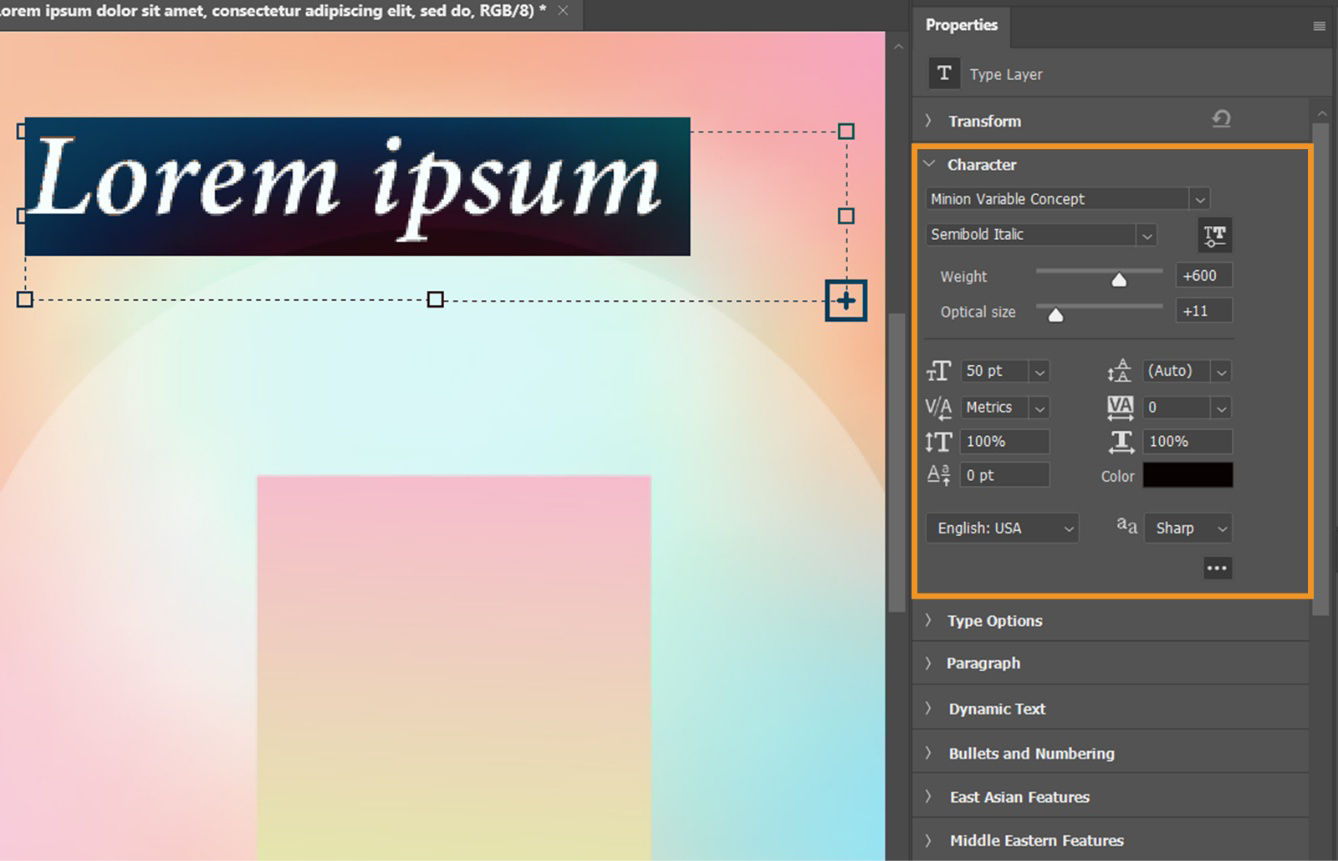
Task: Click the vertical scale icon next to 100%
Action: click(x=938, y=441)
